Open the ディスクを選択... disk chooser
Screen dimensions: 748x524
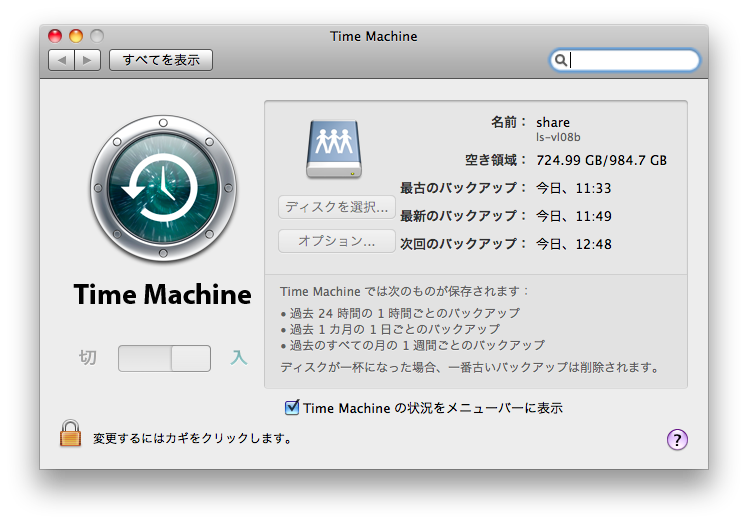point(337,207)
